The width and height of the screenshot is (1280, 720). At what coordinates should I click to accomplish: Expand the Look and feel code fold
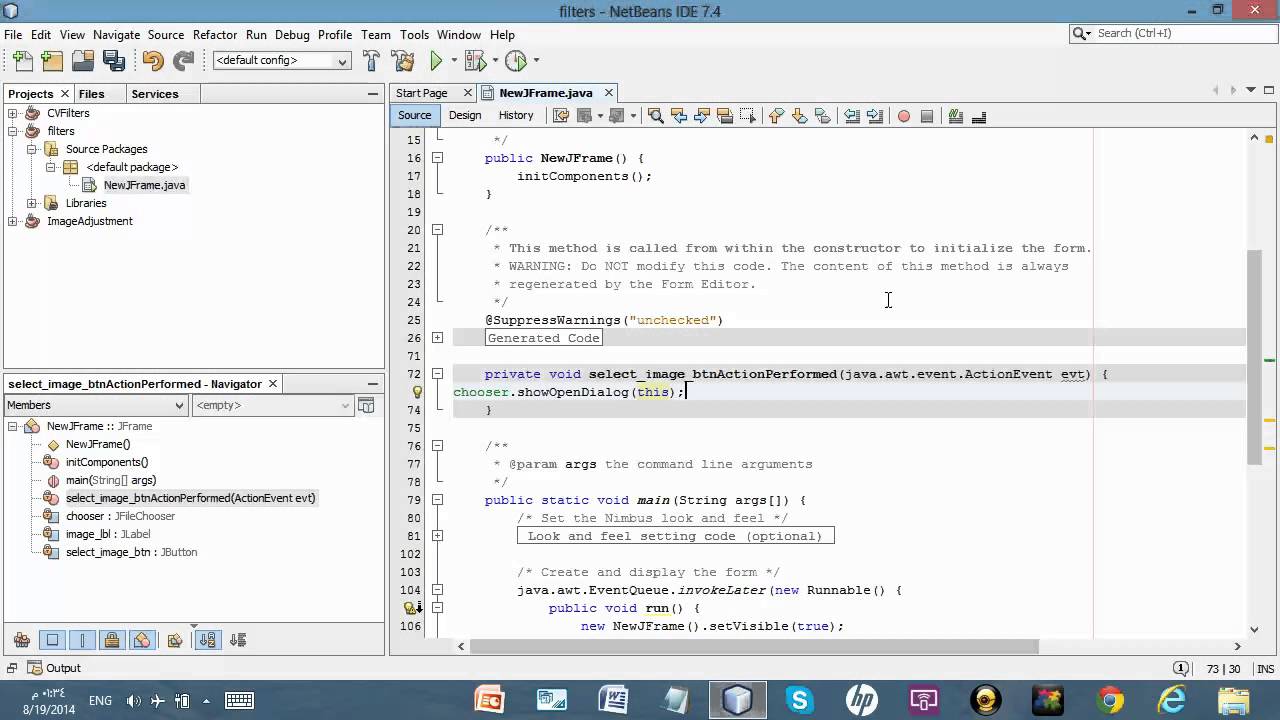[437, 536]
